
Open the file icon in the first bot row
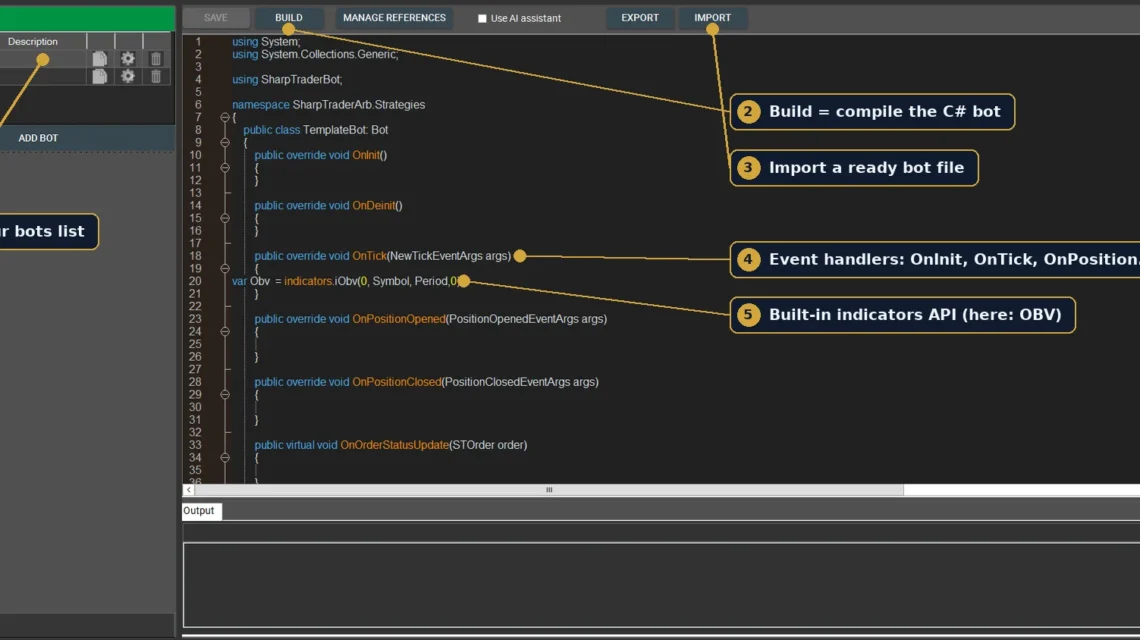pos(100,59)
